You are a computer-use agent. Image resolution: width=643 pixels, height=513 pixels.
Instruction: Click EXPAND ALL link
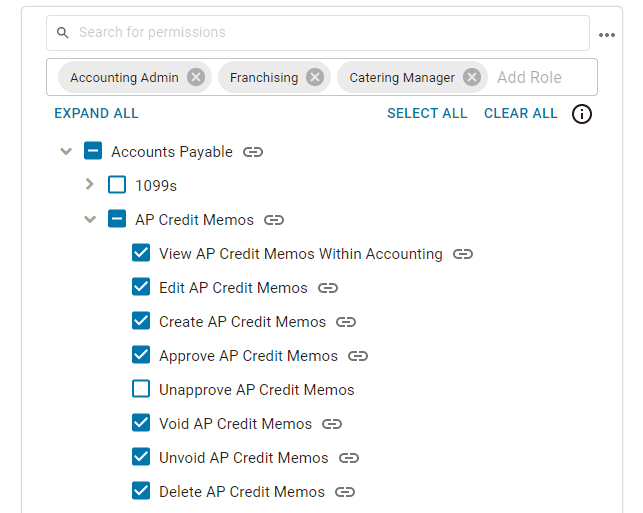(x=96, y=113)
